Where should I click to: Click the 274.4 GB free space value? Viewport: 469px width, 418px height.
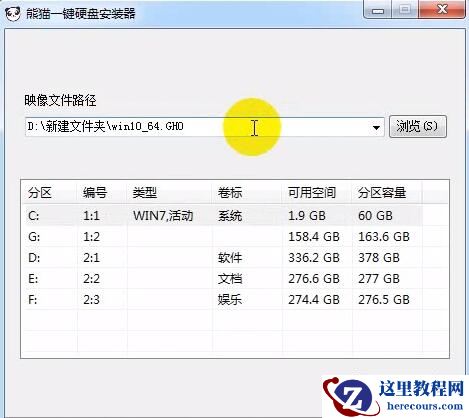click(314, 300)
